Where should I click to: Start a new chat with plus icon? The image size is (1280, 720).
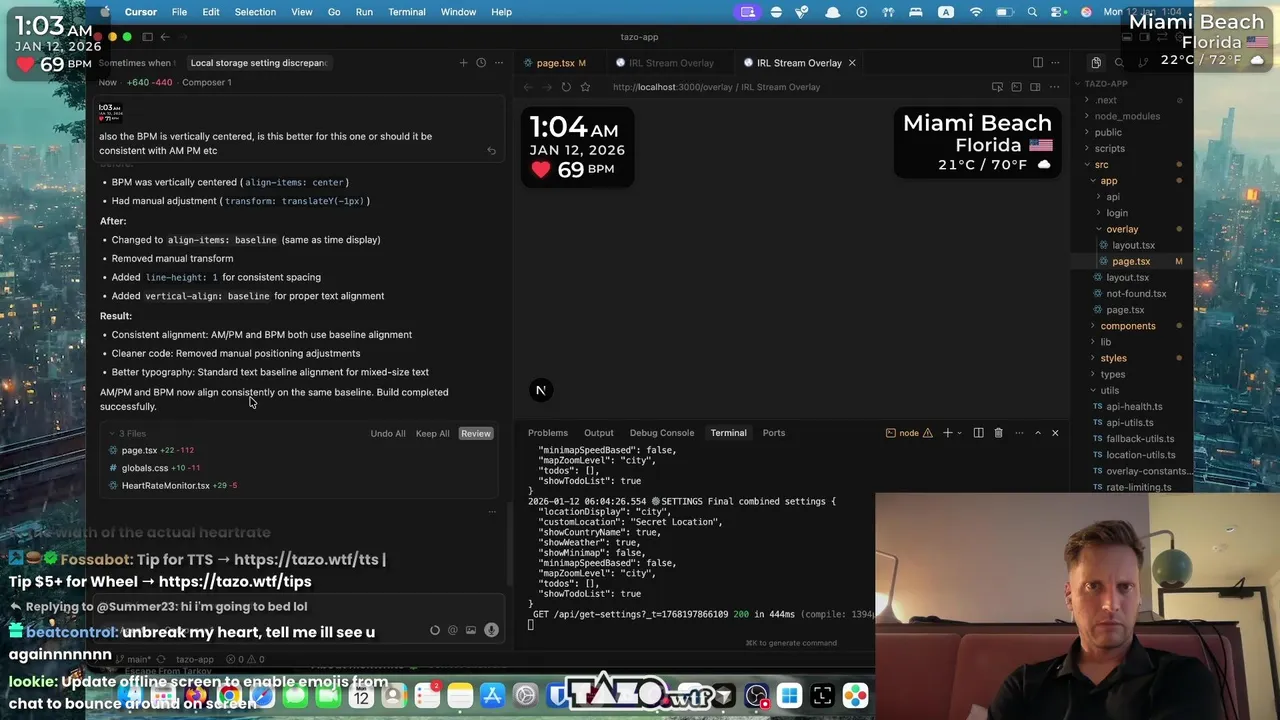[463, 63]
